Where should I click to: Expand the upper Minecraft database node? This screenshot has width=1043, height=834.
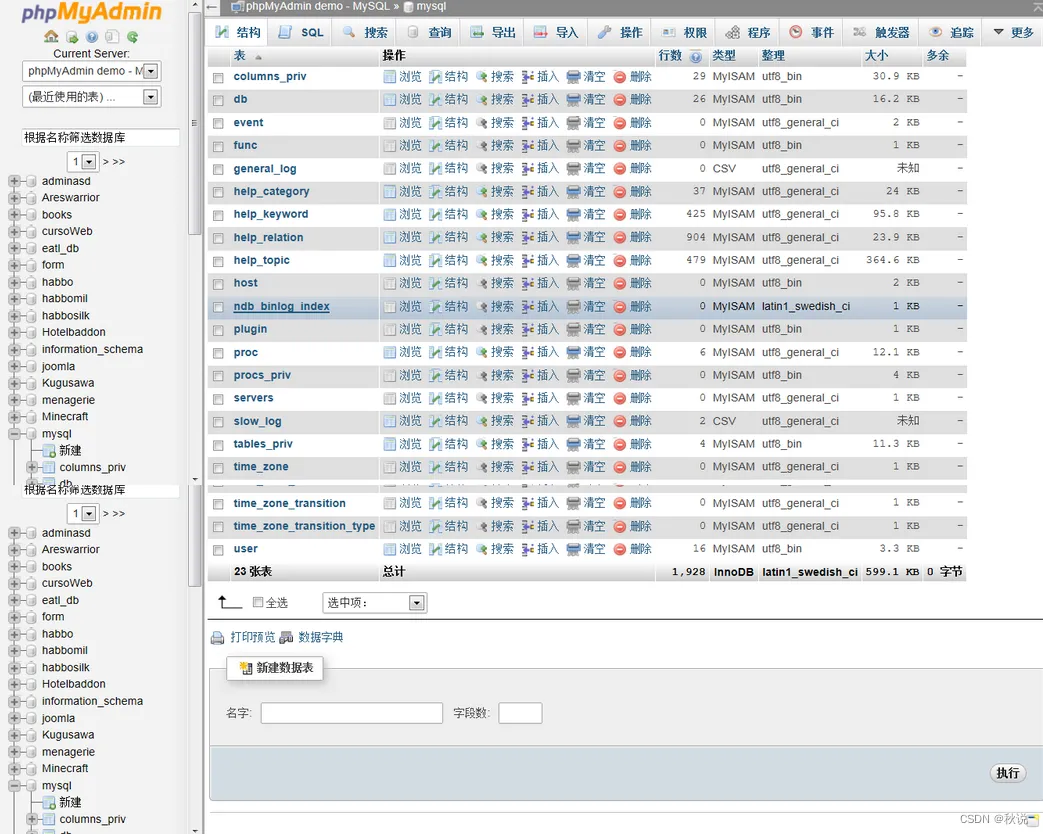point(14,416)
